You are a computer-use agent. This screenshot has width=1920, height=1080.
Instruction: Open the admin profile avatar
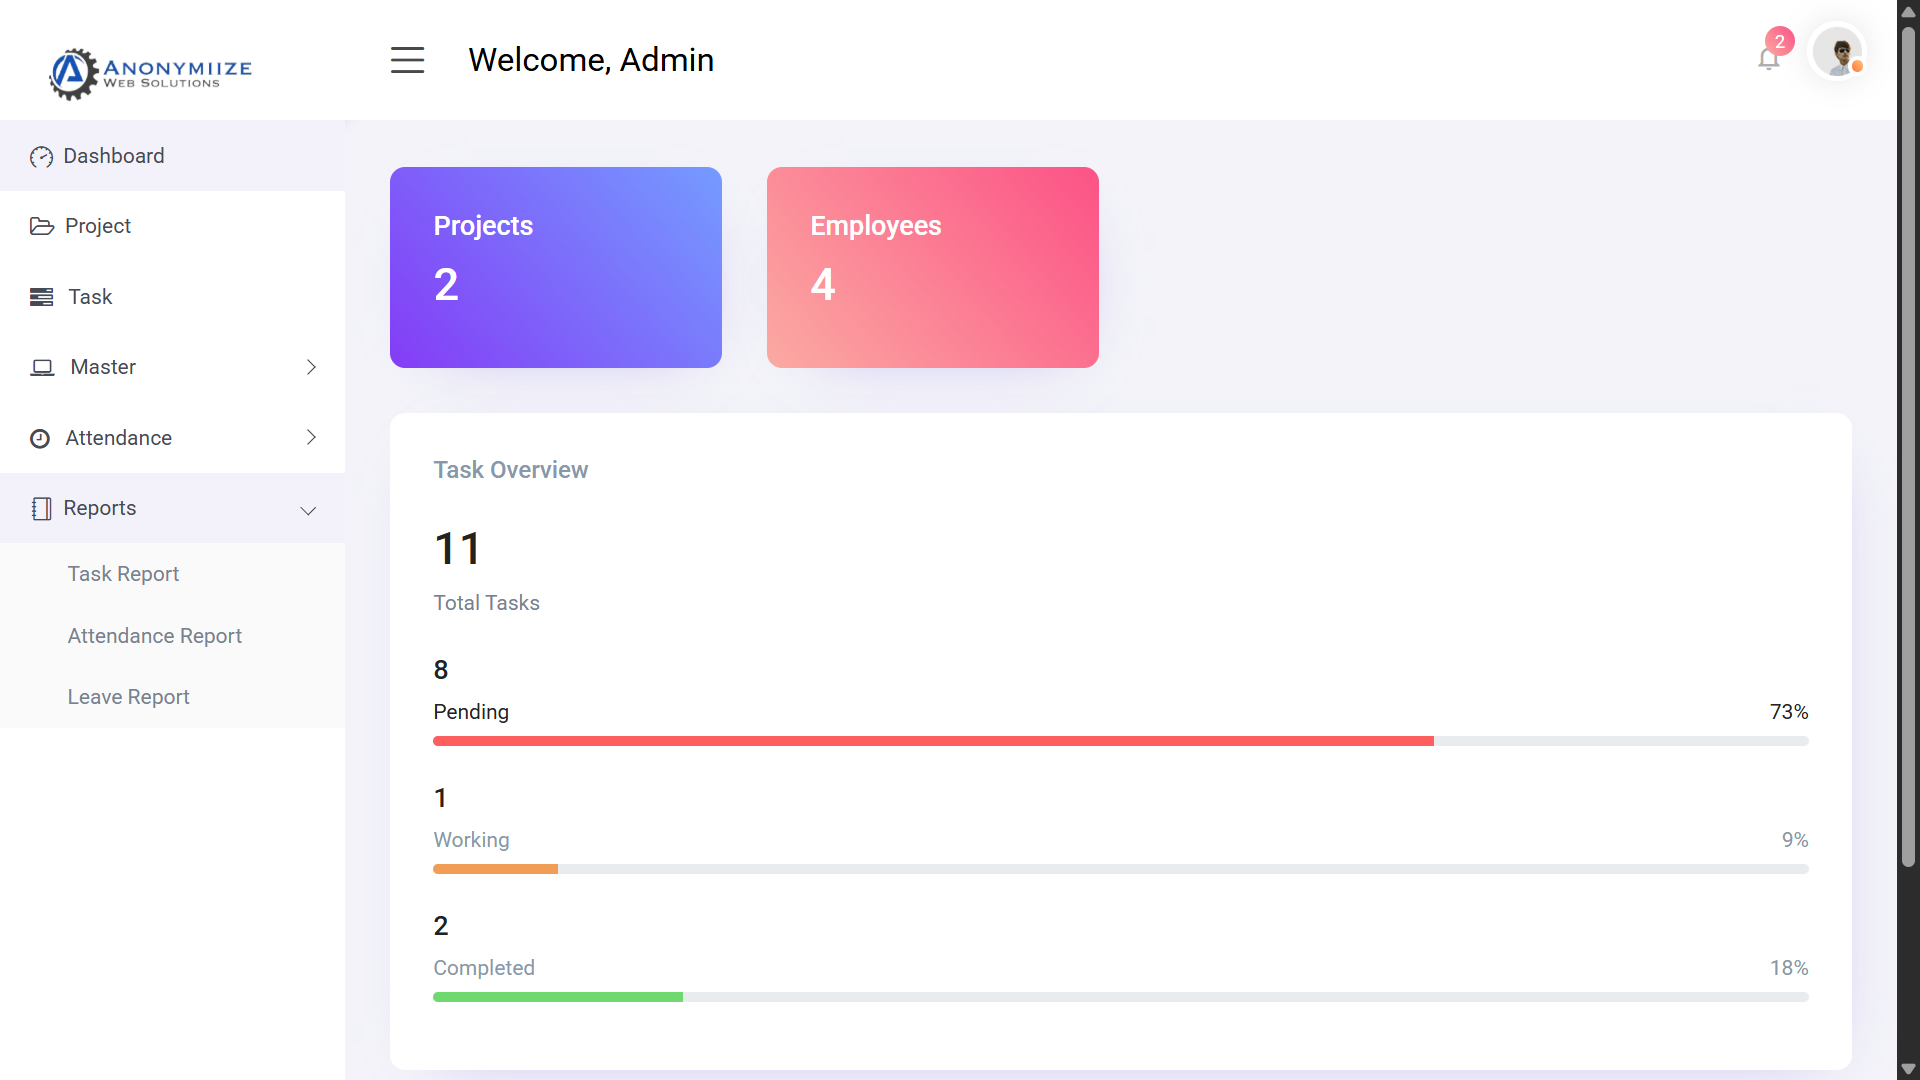click(x=1838, y=52)
